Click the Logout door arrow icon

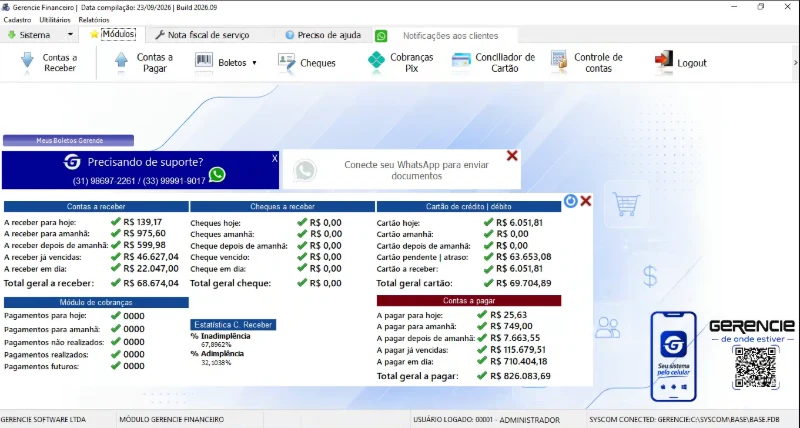pos(663,60)
